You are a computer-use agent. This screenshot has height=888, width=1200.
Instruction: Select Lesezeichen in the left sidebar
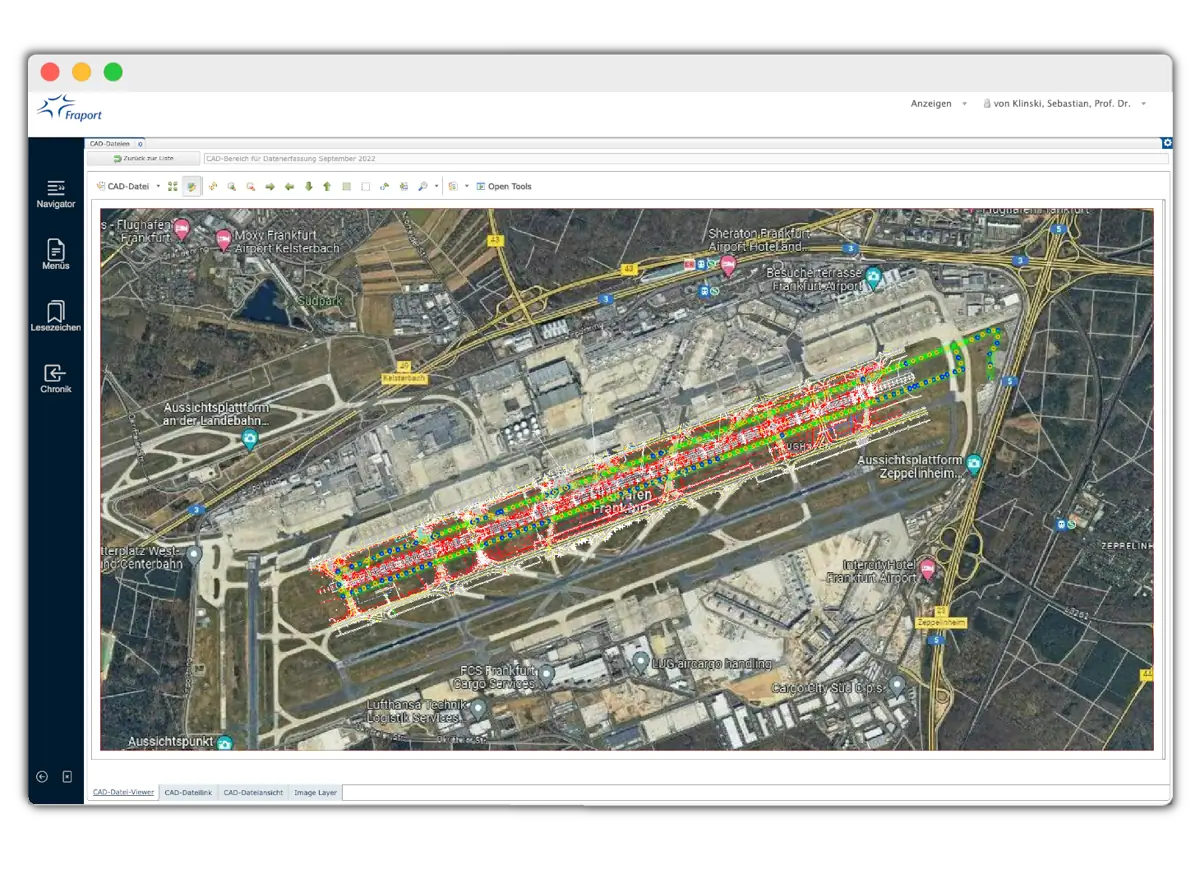coord(55,318)
